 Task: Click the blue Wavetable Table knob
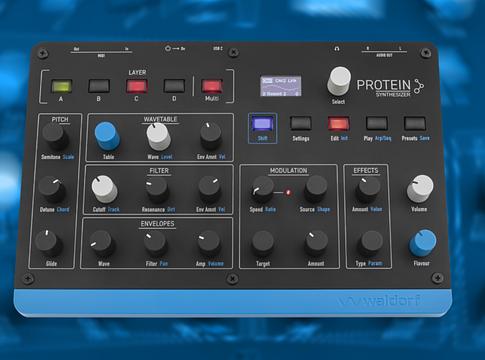(x=107, y=136)
